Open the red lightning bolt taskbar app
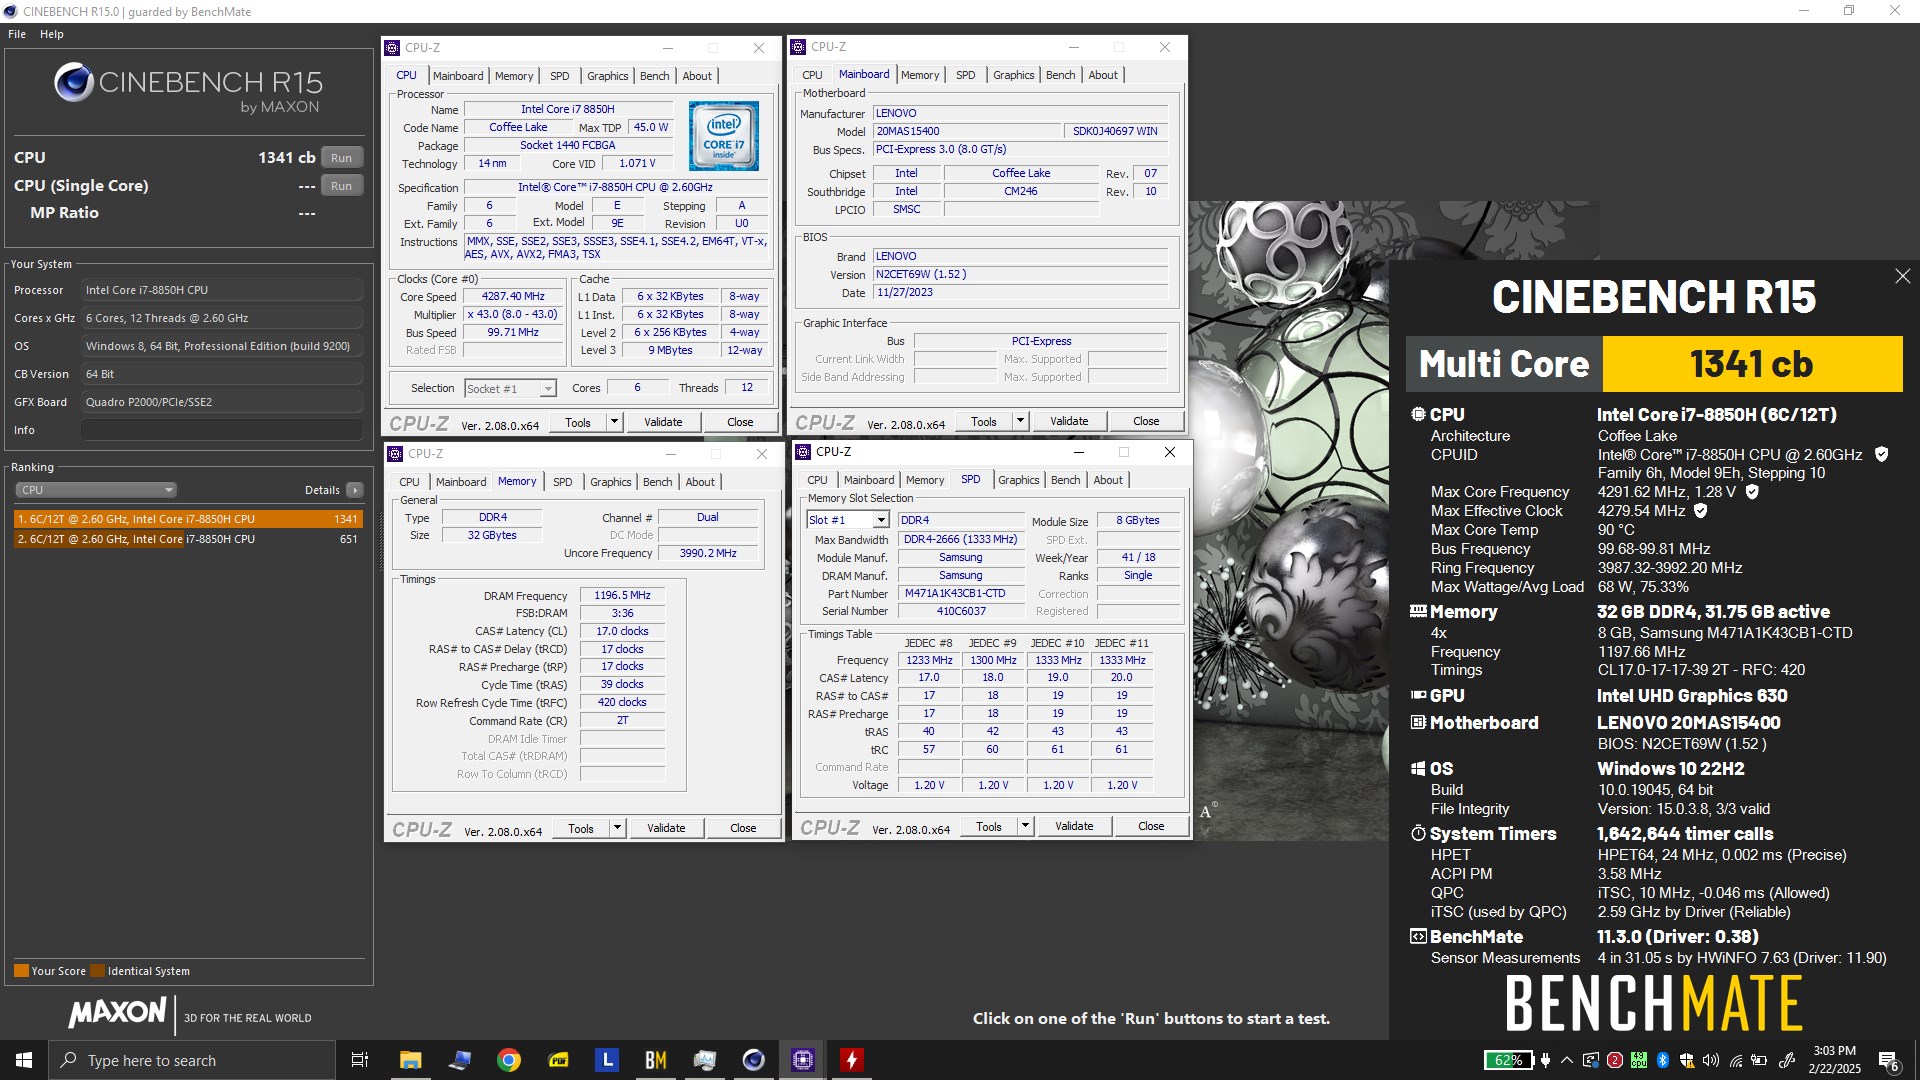The height and width of the screenshot is (1080, 1920). 852,1060
